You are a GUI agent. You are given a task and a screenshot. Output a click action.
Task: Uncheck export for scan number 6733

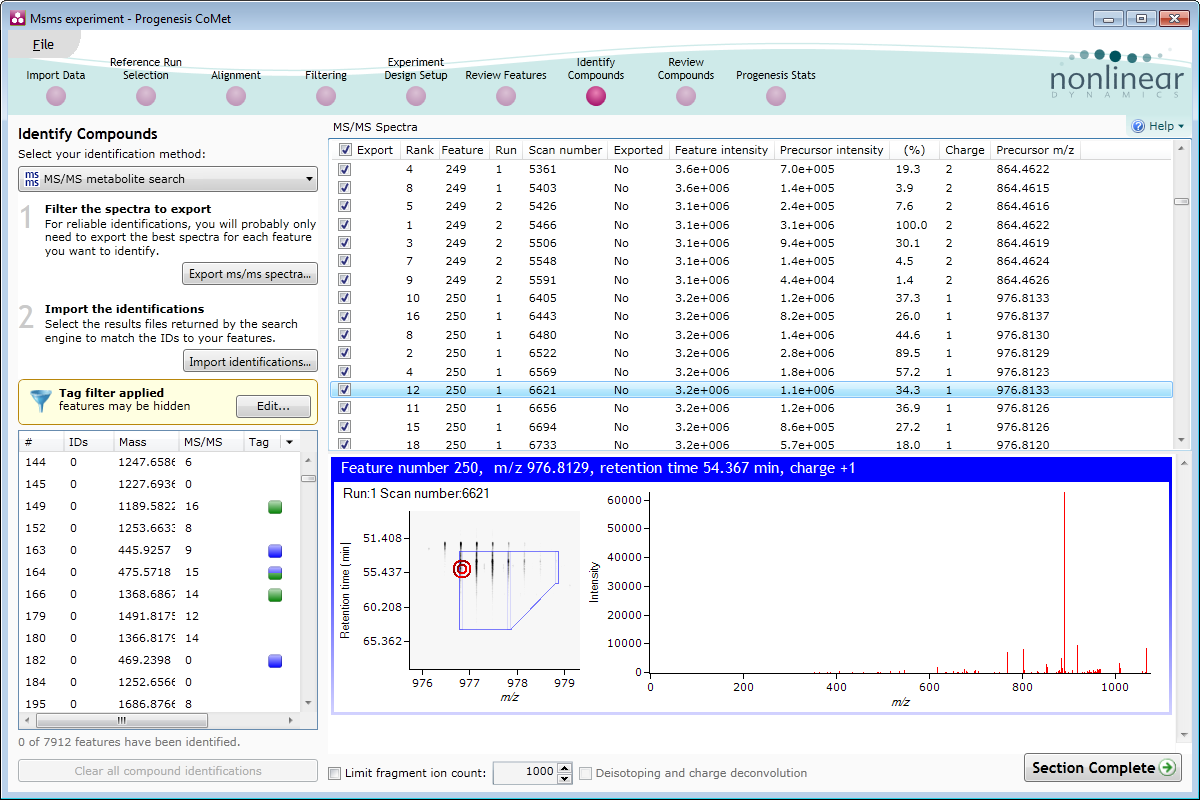click(345, 444)
